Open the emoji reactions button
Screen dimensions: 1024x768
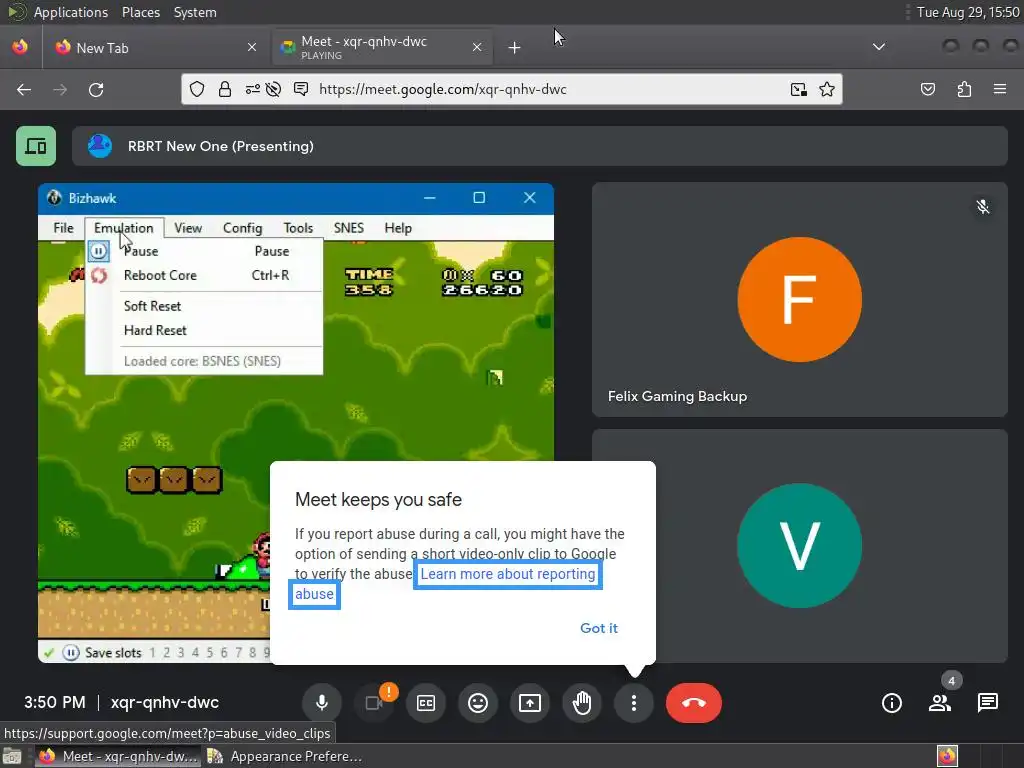[x=478, y=703]
